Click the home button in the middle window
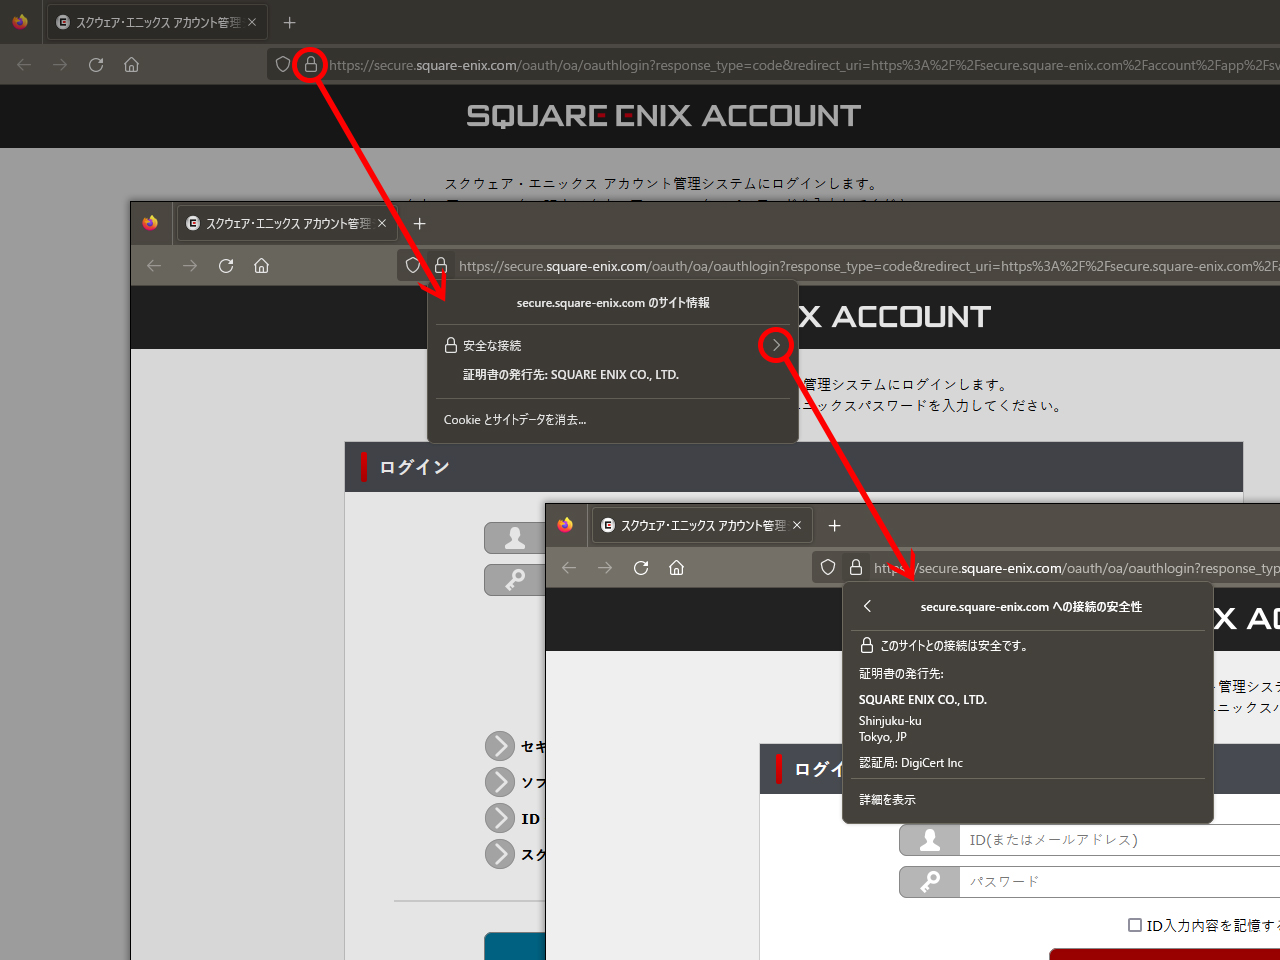This screenshot has width=1280, height=960. click(261, 266)
